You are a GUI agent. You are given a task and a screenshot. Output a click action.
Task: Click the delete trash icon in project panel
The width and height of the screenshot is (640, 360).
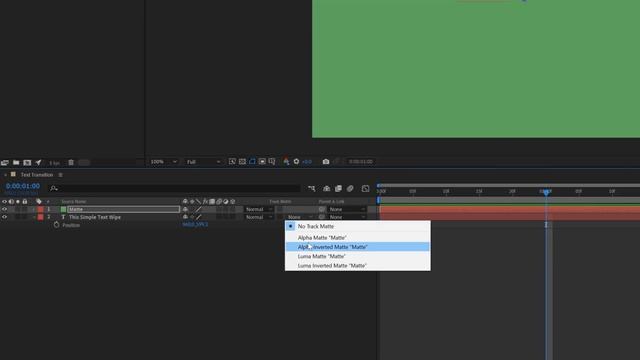tap(71, 162)
